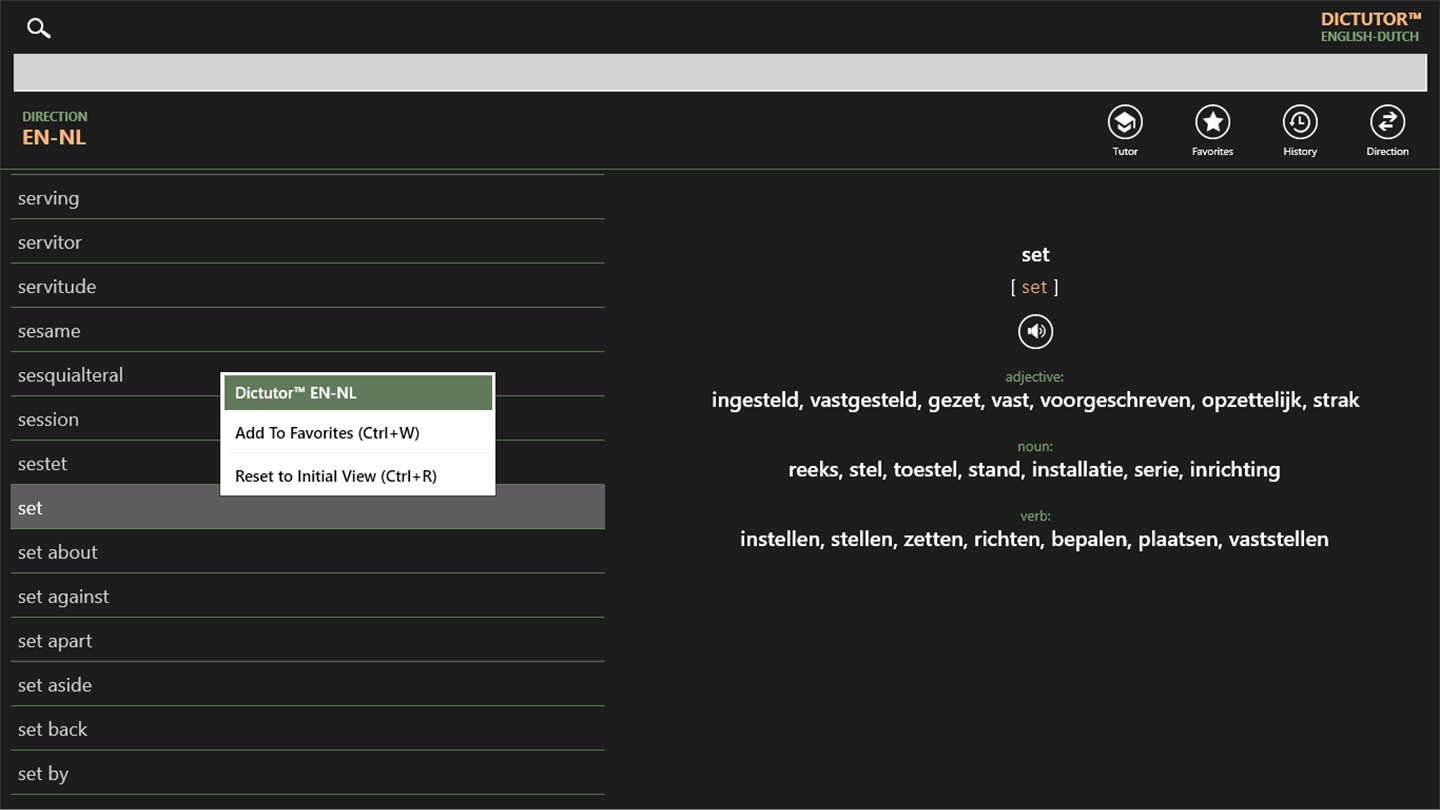Click Dictutor EN-NL context menu header
1440x810 pixels.
pyautogui.click(x=358, y=393)
